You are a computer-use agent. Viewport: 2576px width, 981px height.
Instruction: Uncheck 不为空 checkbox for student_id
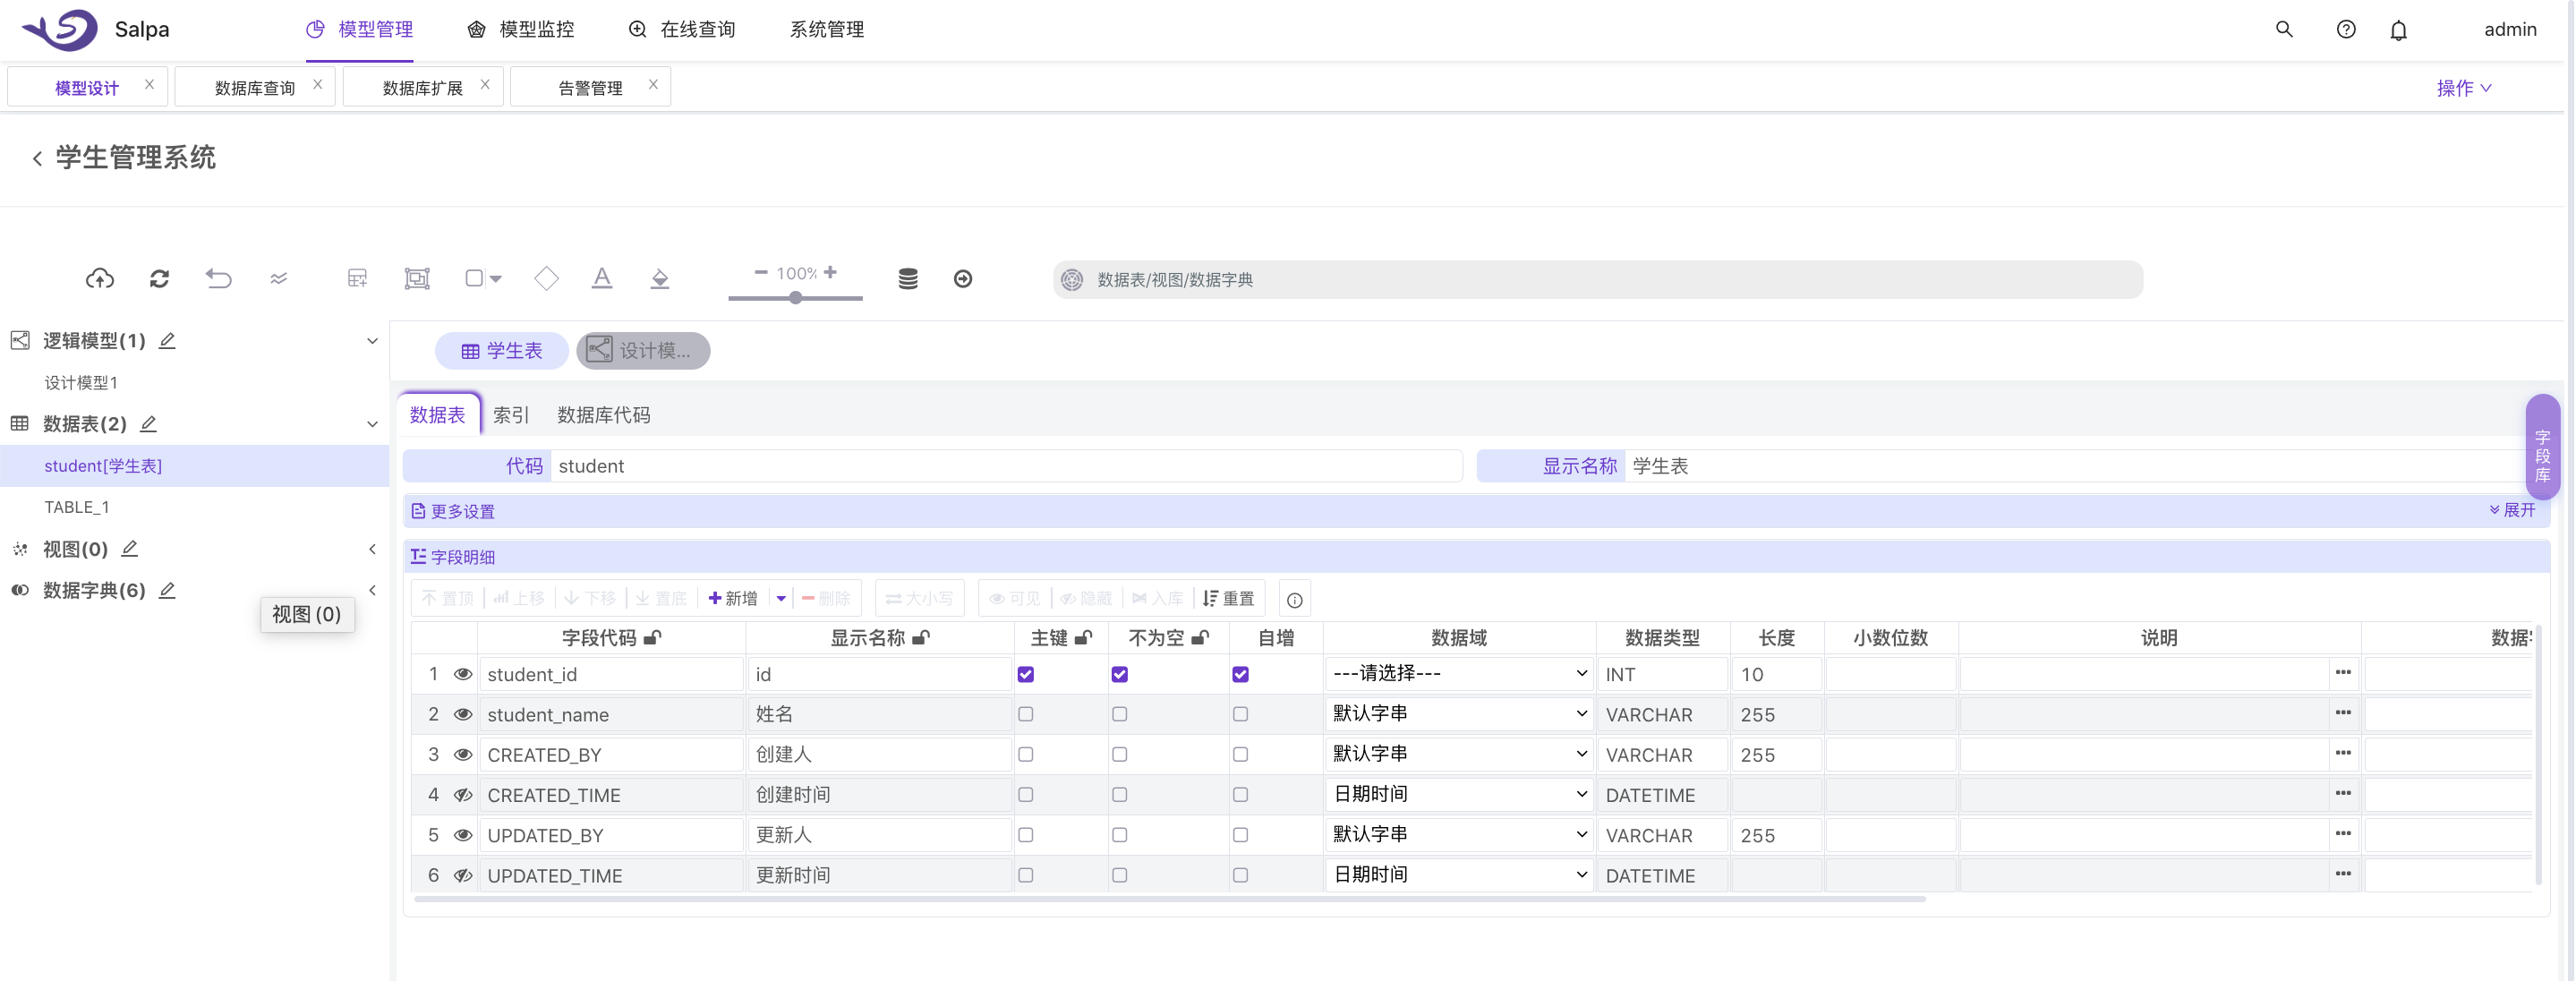click(1120, 675)
